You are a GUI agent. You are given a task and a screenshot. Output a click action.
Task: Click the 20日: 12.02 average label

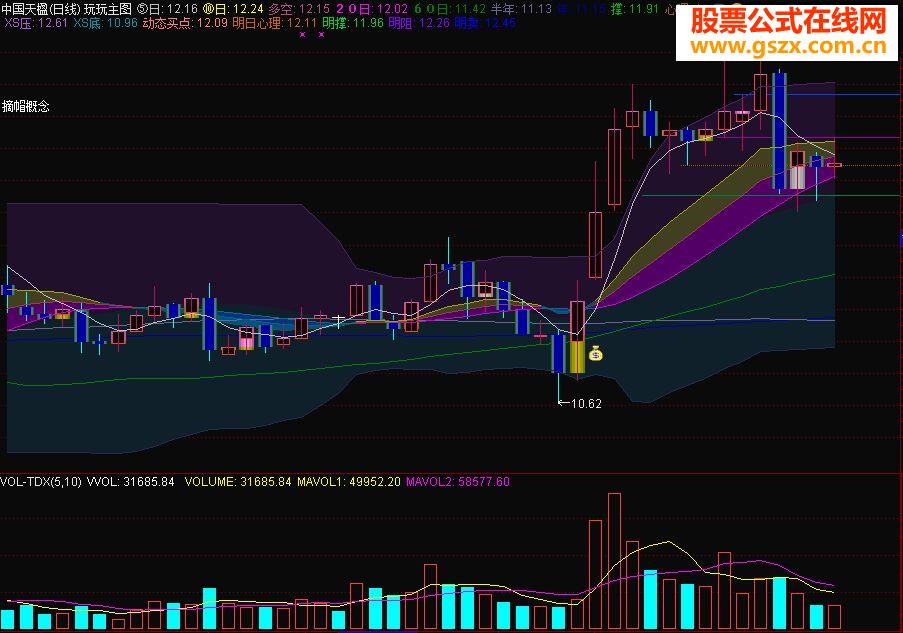[372, 9]
